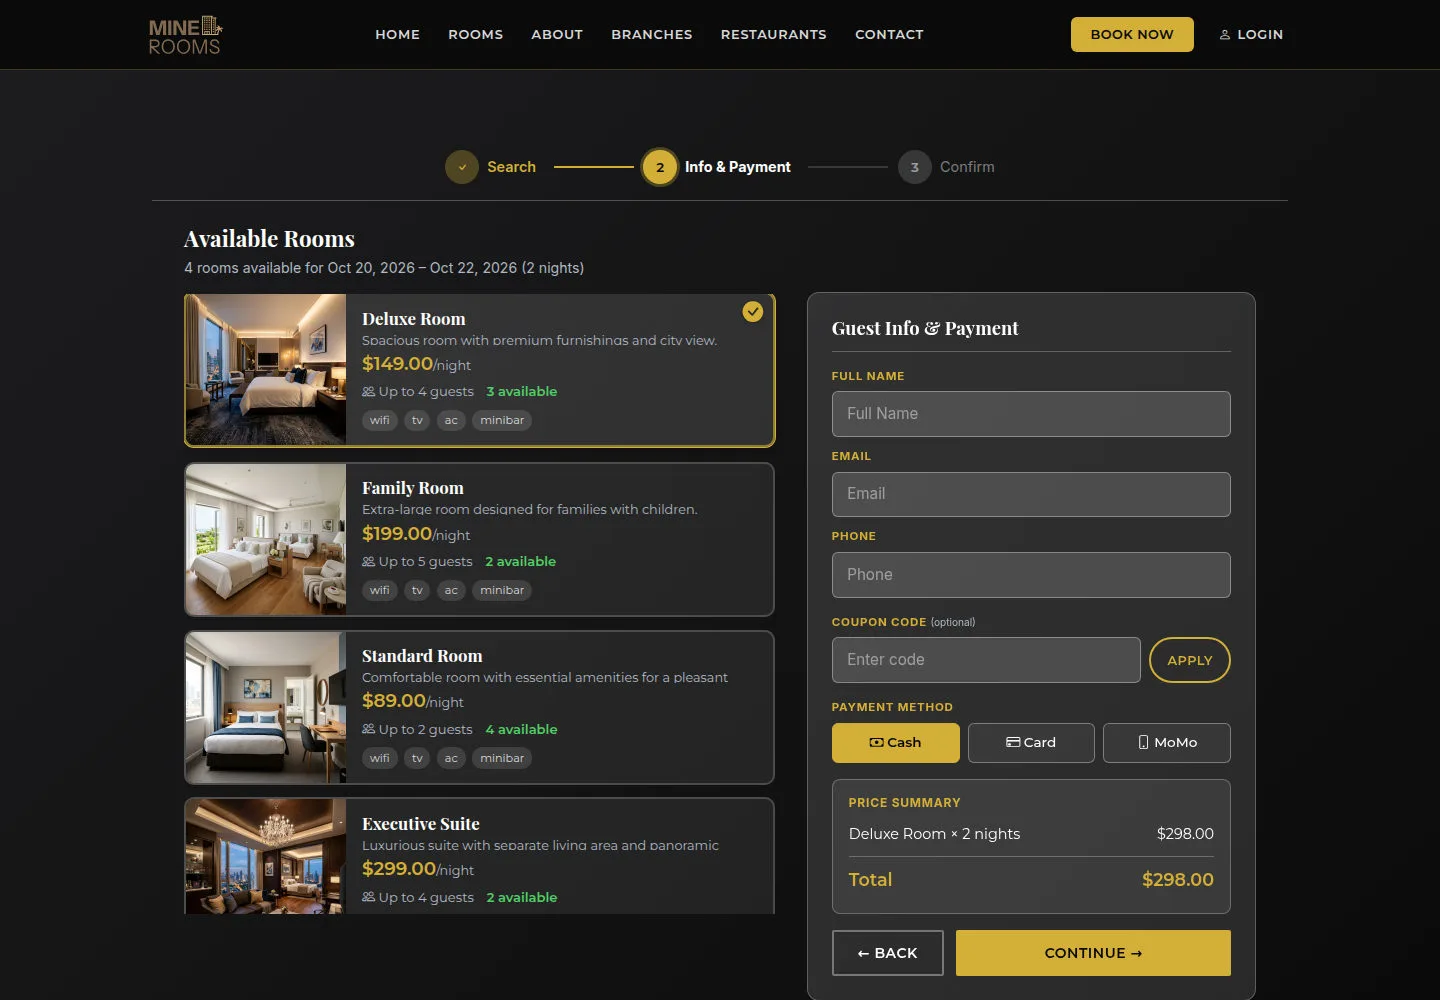
Task: Click the step 3 Confirm circle
Action: pos(915,167)
